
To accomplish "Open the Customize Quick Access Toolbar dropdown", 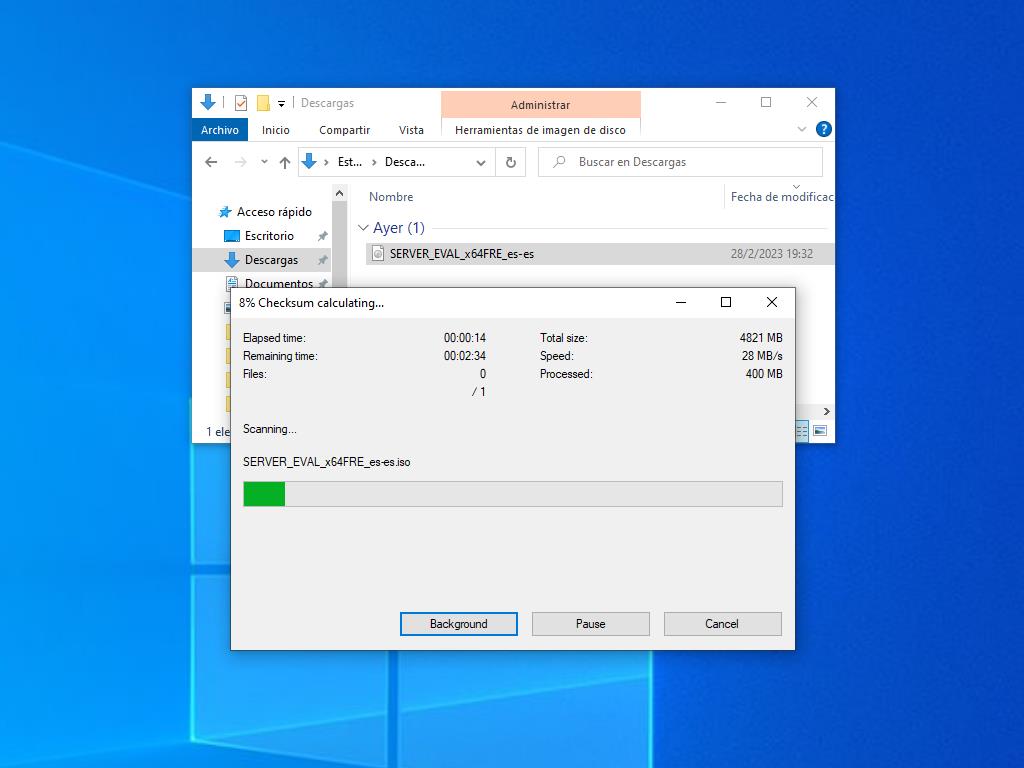I will point(281,104).
